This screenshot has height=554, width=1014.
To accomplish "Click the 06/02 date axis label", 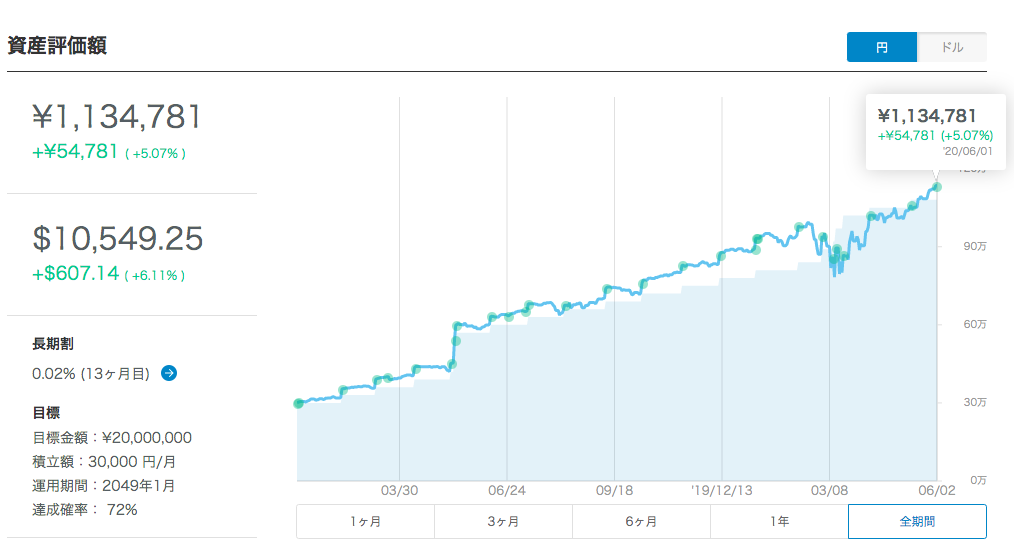I will [x=936, y=491].
